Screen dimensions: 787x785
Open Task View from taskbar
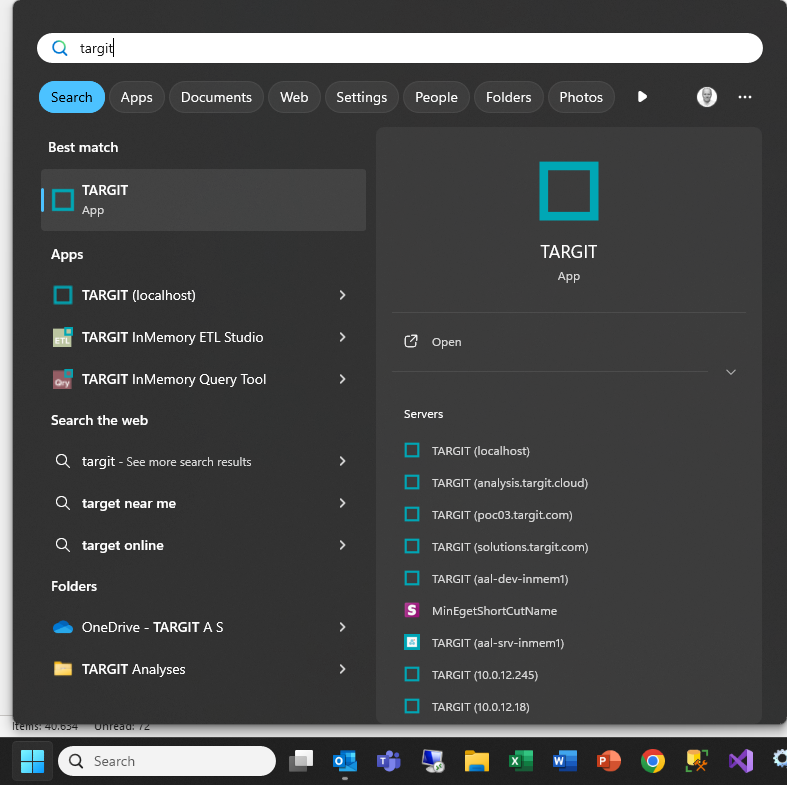301,761
